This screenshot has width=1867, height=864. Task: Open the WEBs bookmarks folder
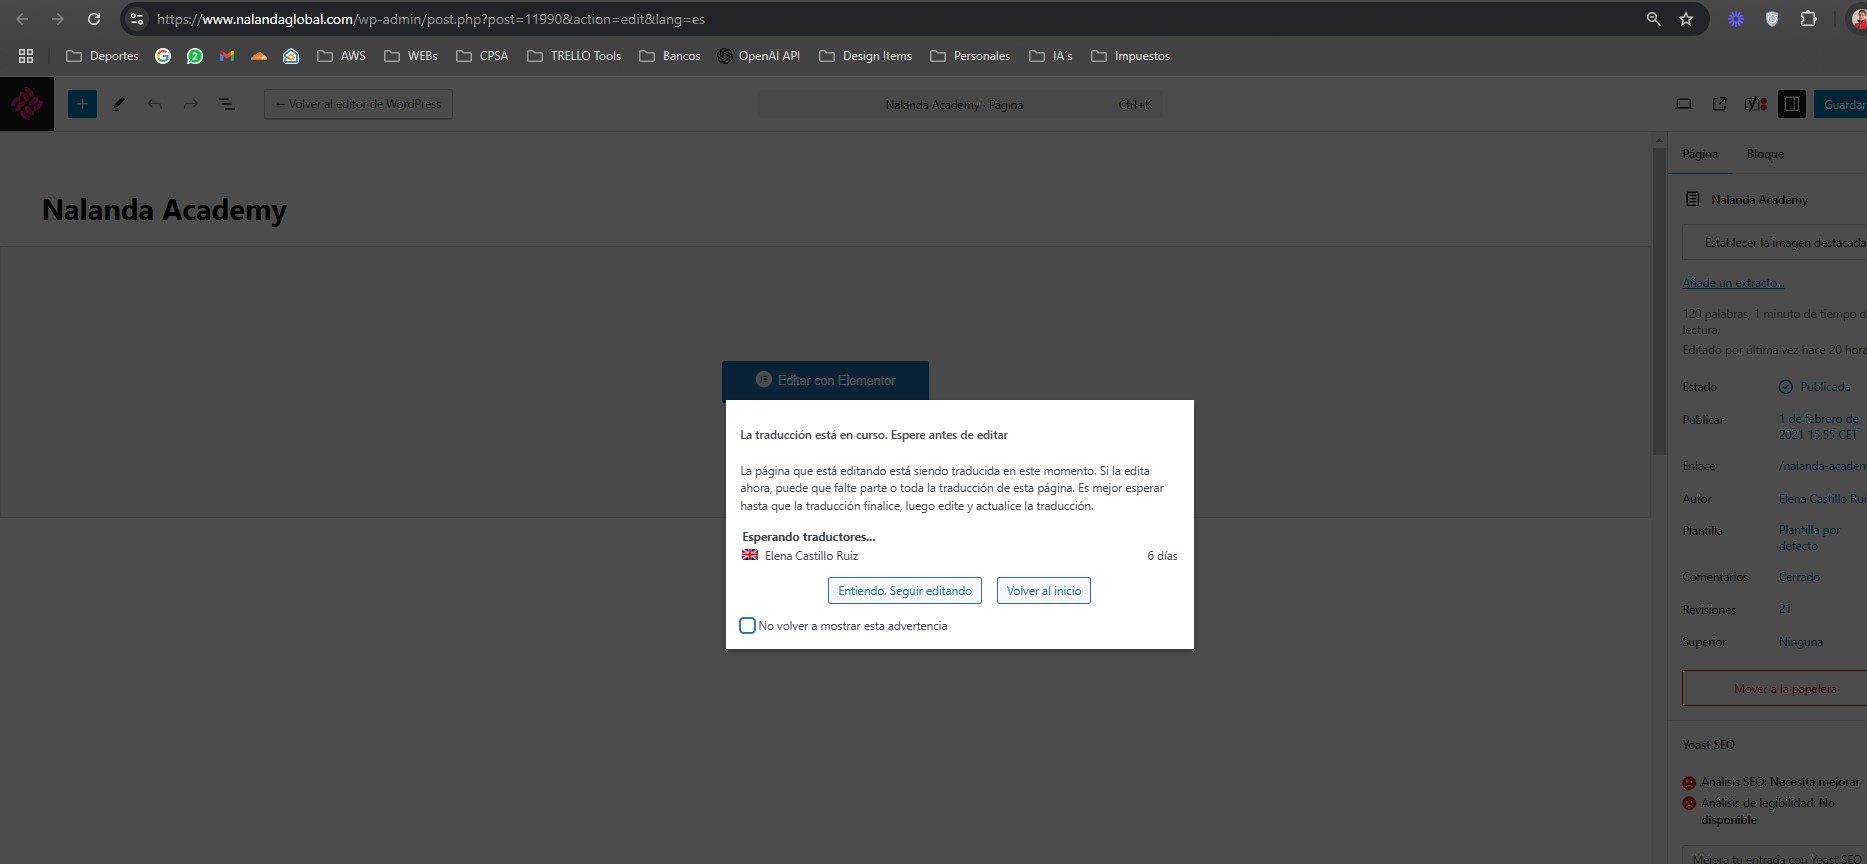411,56
